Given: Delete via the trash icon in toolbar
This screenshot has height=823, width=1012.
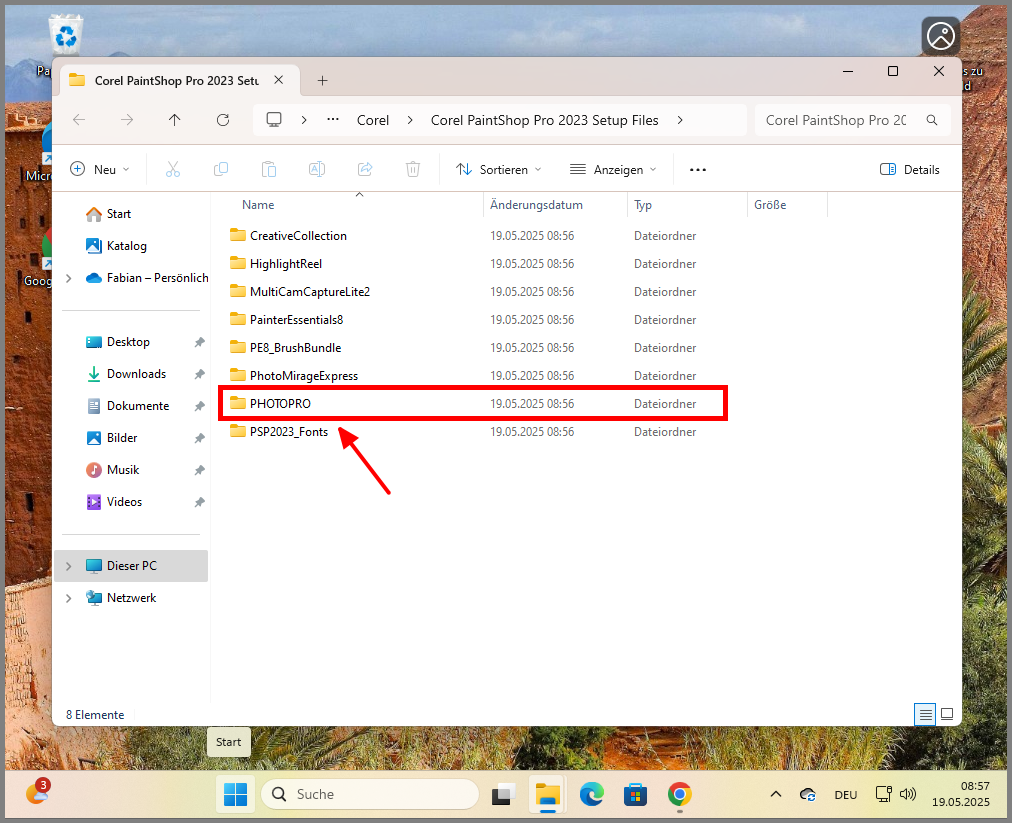Looking at the screenshot, I should pos(412,169).
